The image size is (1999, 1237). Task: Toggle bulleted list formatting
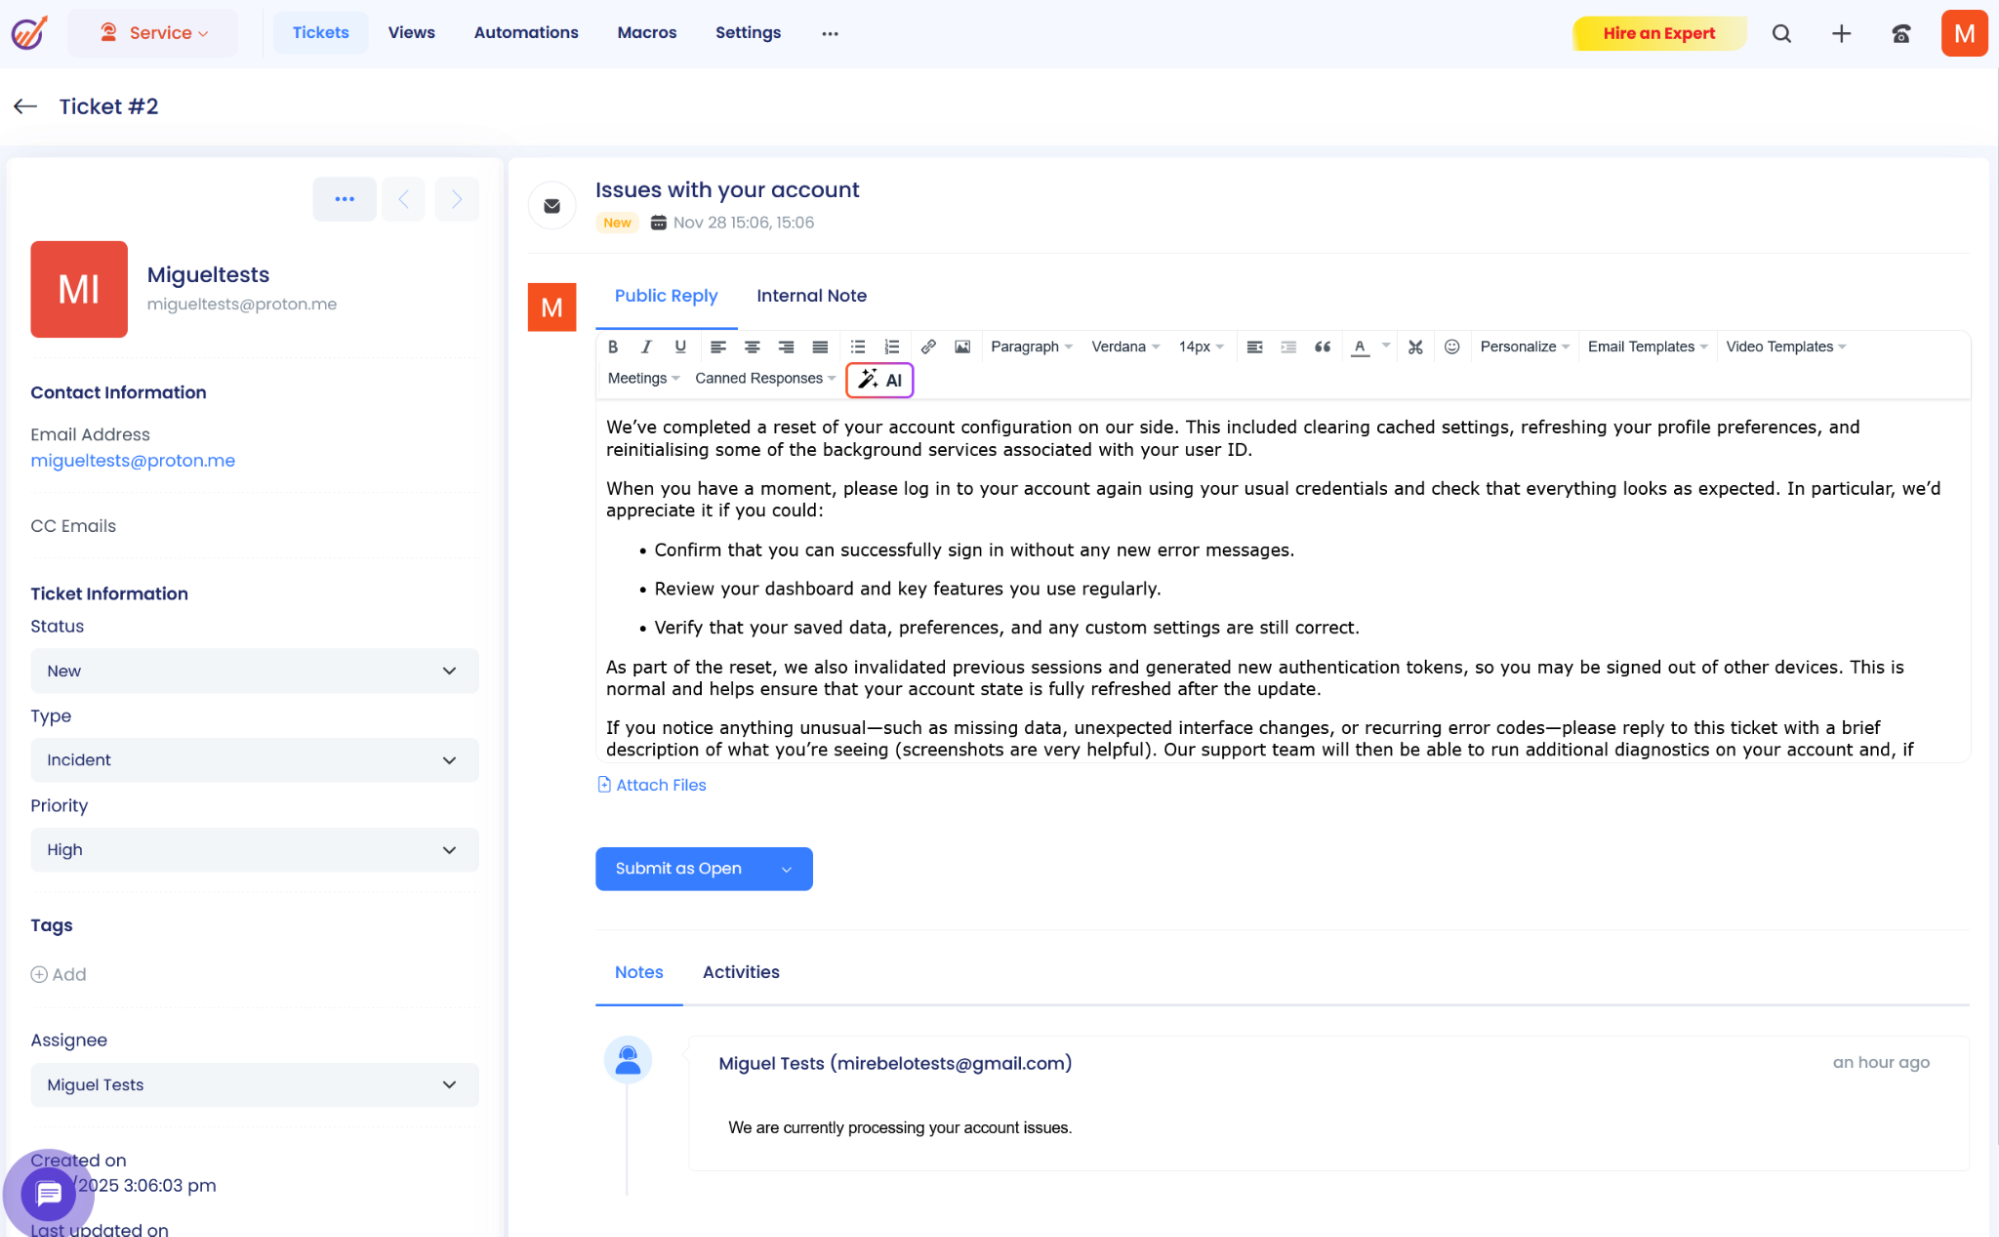click(x=857, y=346)
